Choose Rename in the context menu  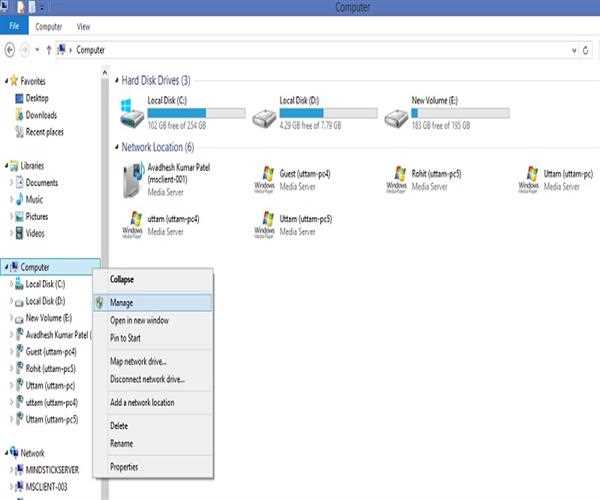pos(153,443)
